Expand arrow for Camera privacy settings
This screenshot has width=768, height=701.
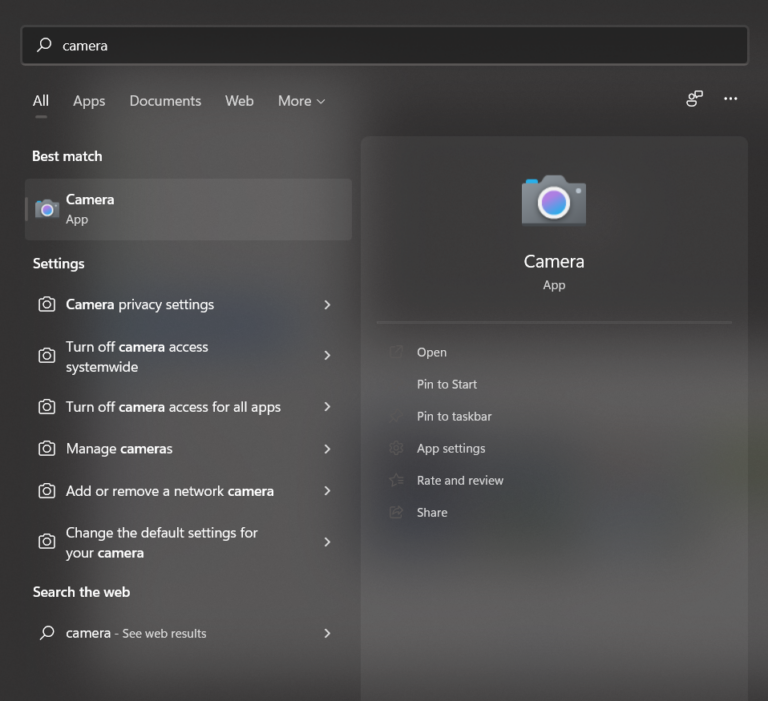327,305
